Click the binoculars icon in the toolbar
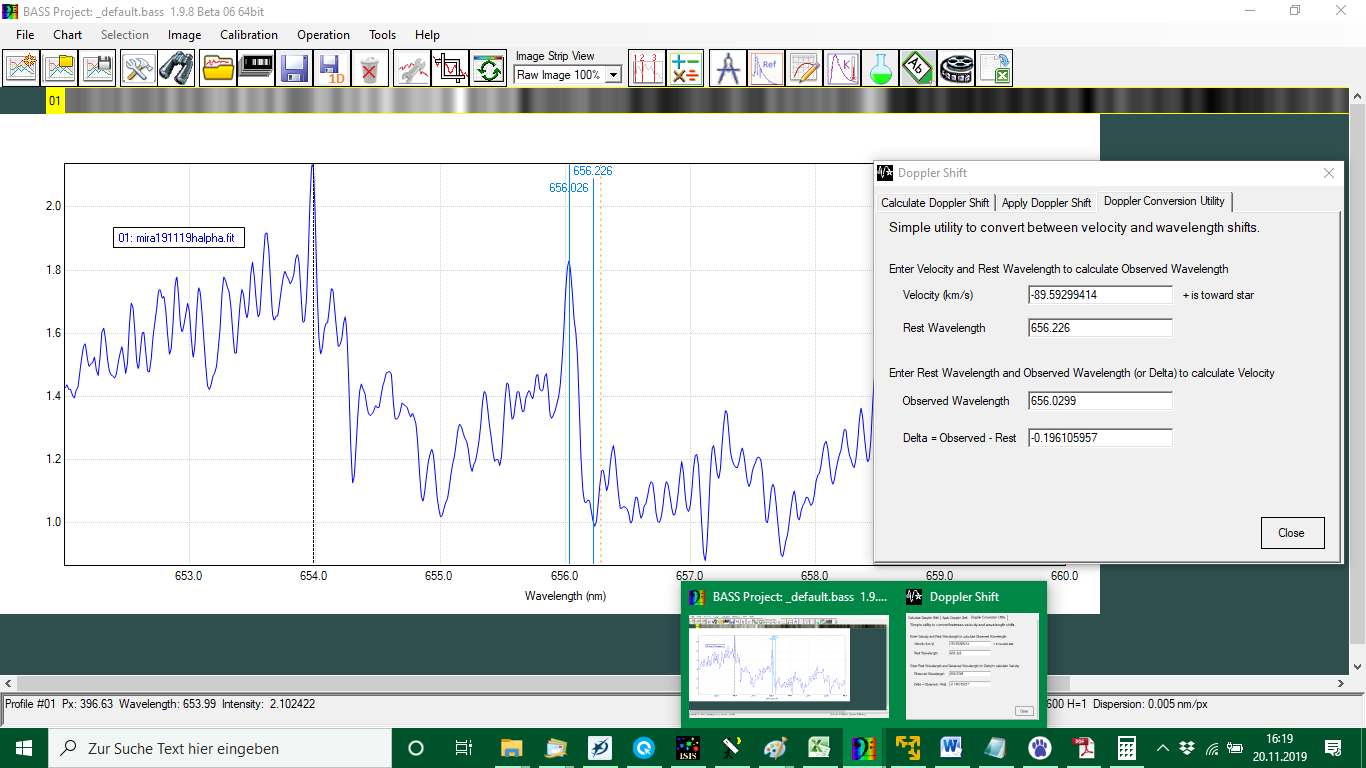This screenshot has width=1366, height=768. pos(177,68)
